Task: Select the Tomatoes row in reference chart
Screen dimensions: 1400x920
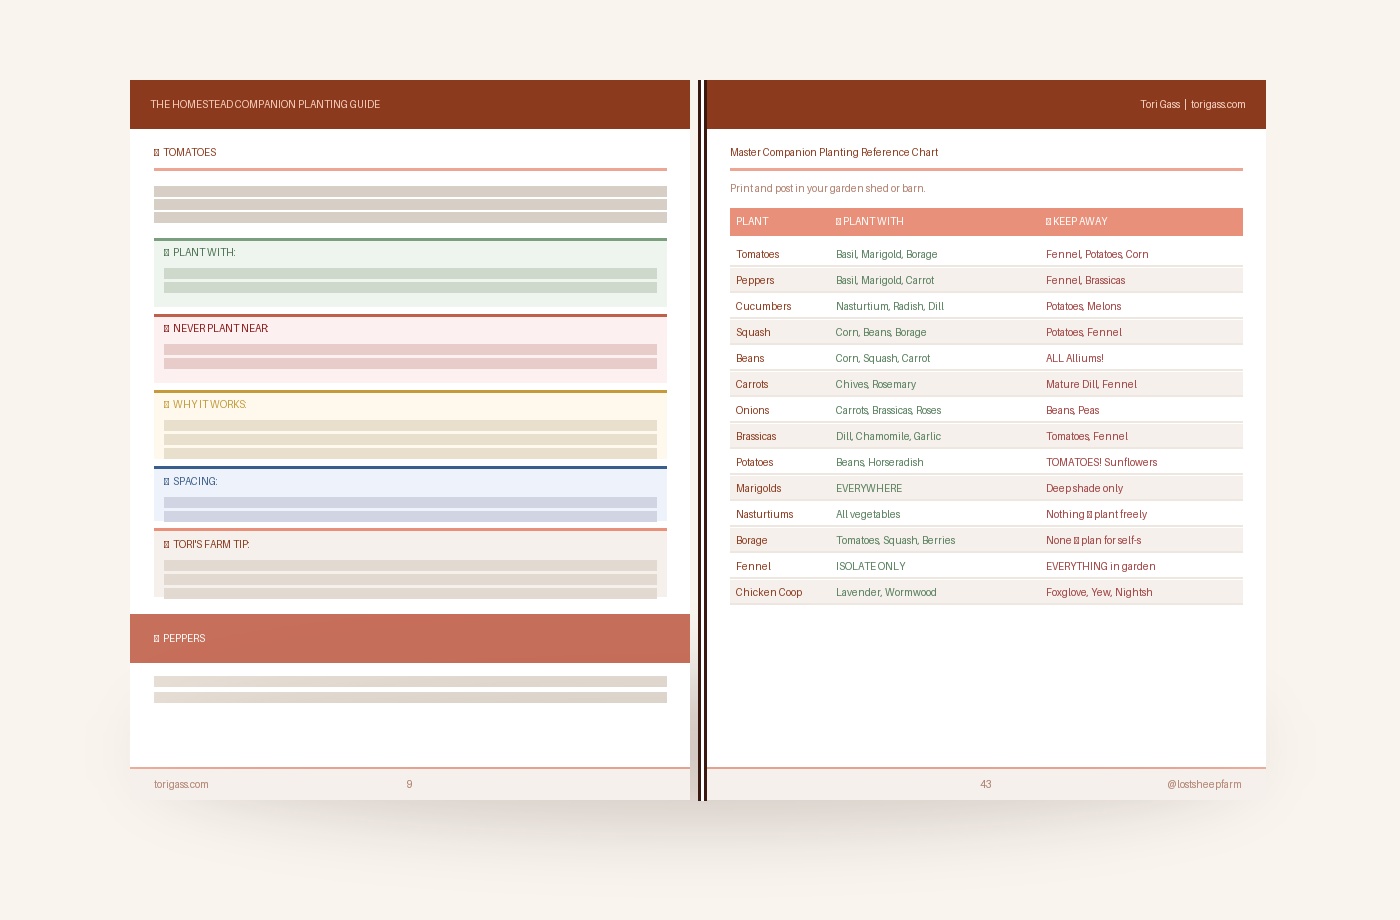Action: tap(986, 255)
